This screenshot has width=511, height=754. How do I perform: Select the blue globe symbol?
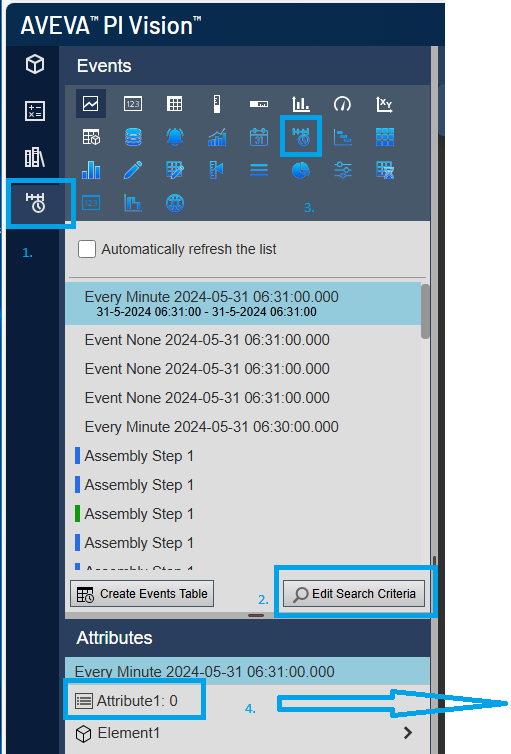tap(175, 203)
